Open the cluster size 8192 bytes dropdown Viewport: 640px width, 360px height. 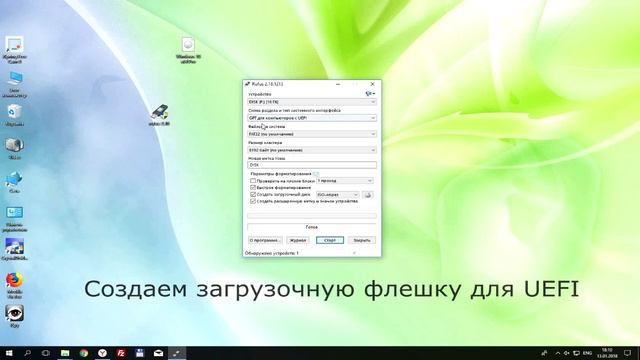click(312, 150)
